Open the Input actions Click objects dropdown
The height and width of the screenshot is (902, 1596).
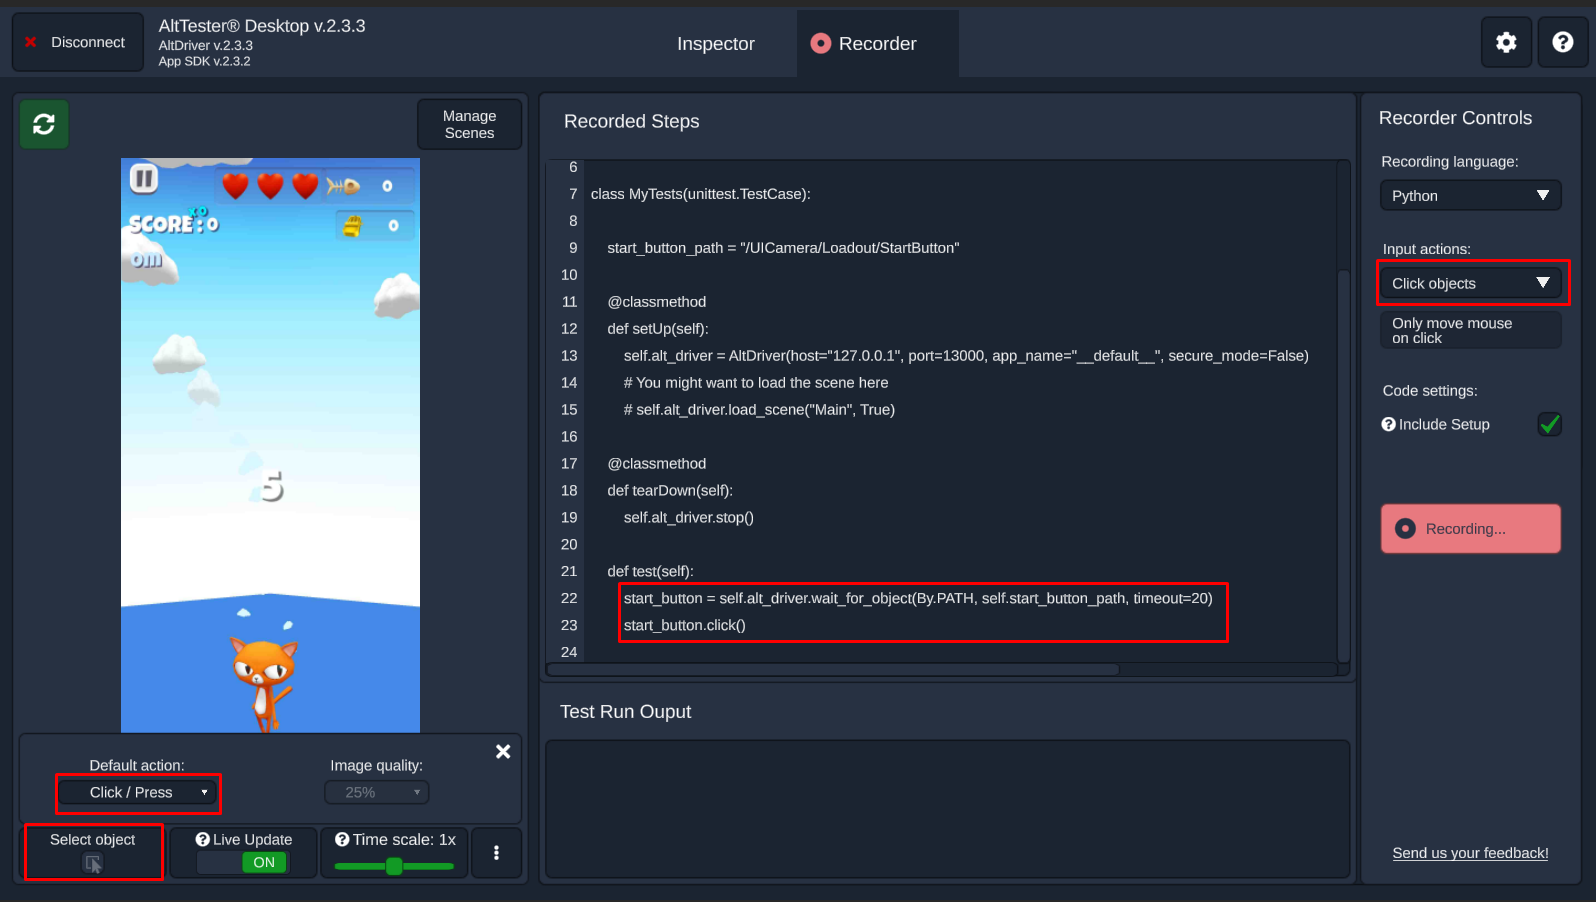point(1470,284)
